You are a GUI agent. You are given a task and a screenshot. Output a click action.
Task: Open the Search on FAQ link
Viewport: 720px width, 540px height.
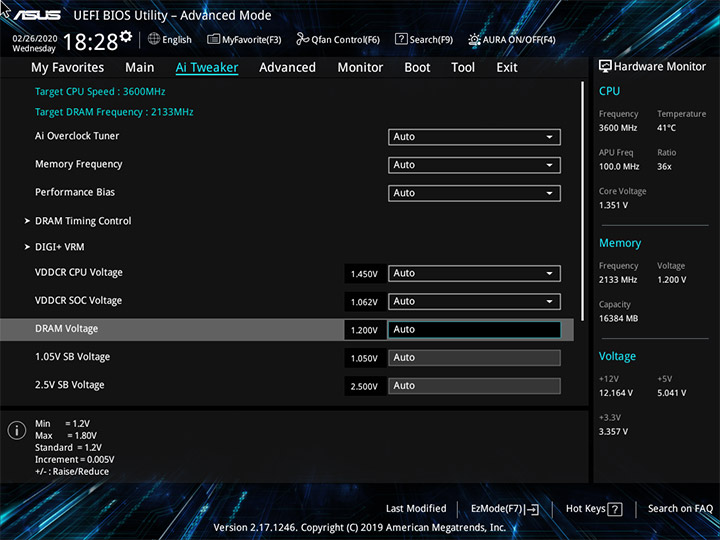[680, 508]
